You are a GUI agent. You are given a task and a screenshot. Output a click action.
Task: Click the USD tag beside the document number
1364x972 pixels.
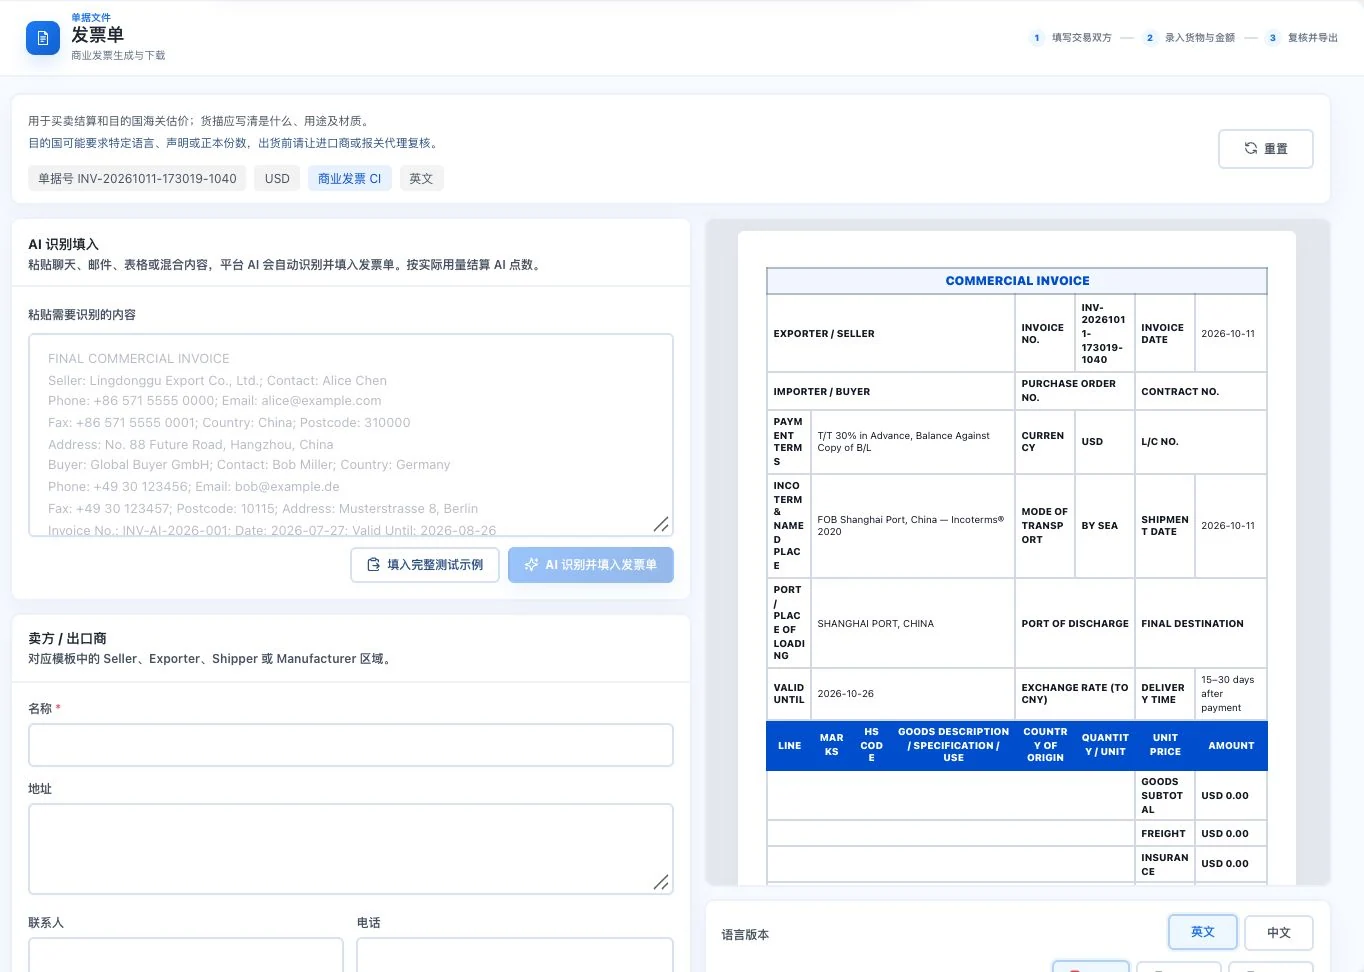[x=277, y=179]
